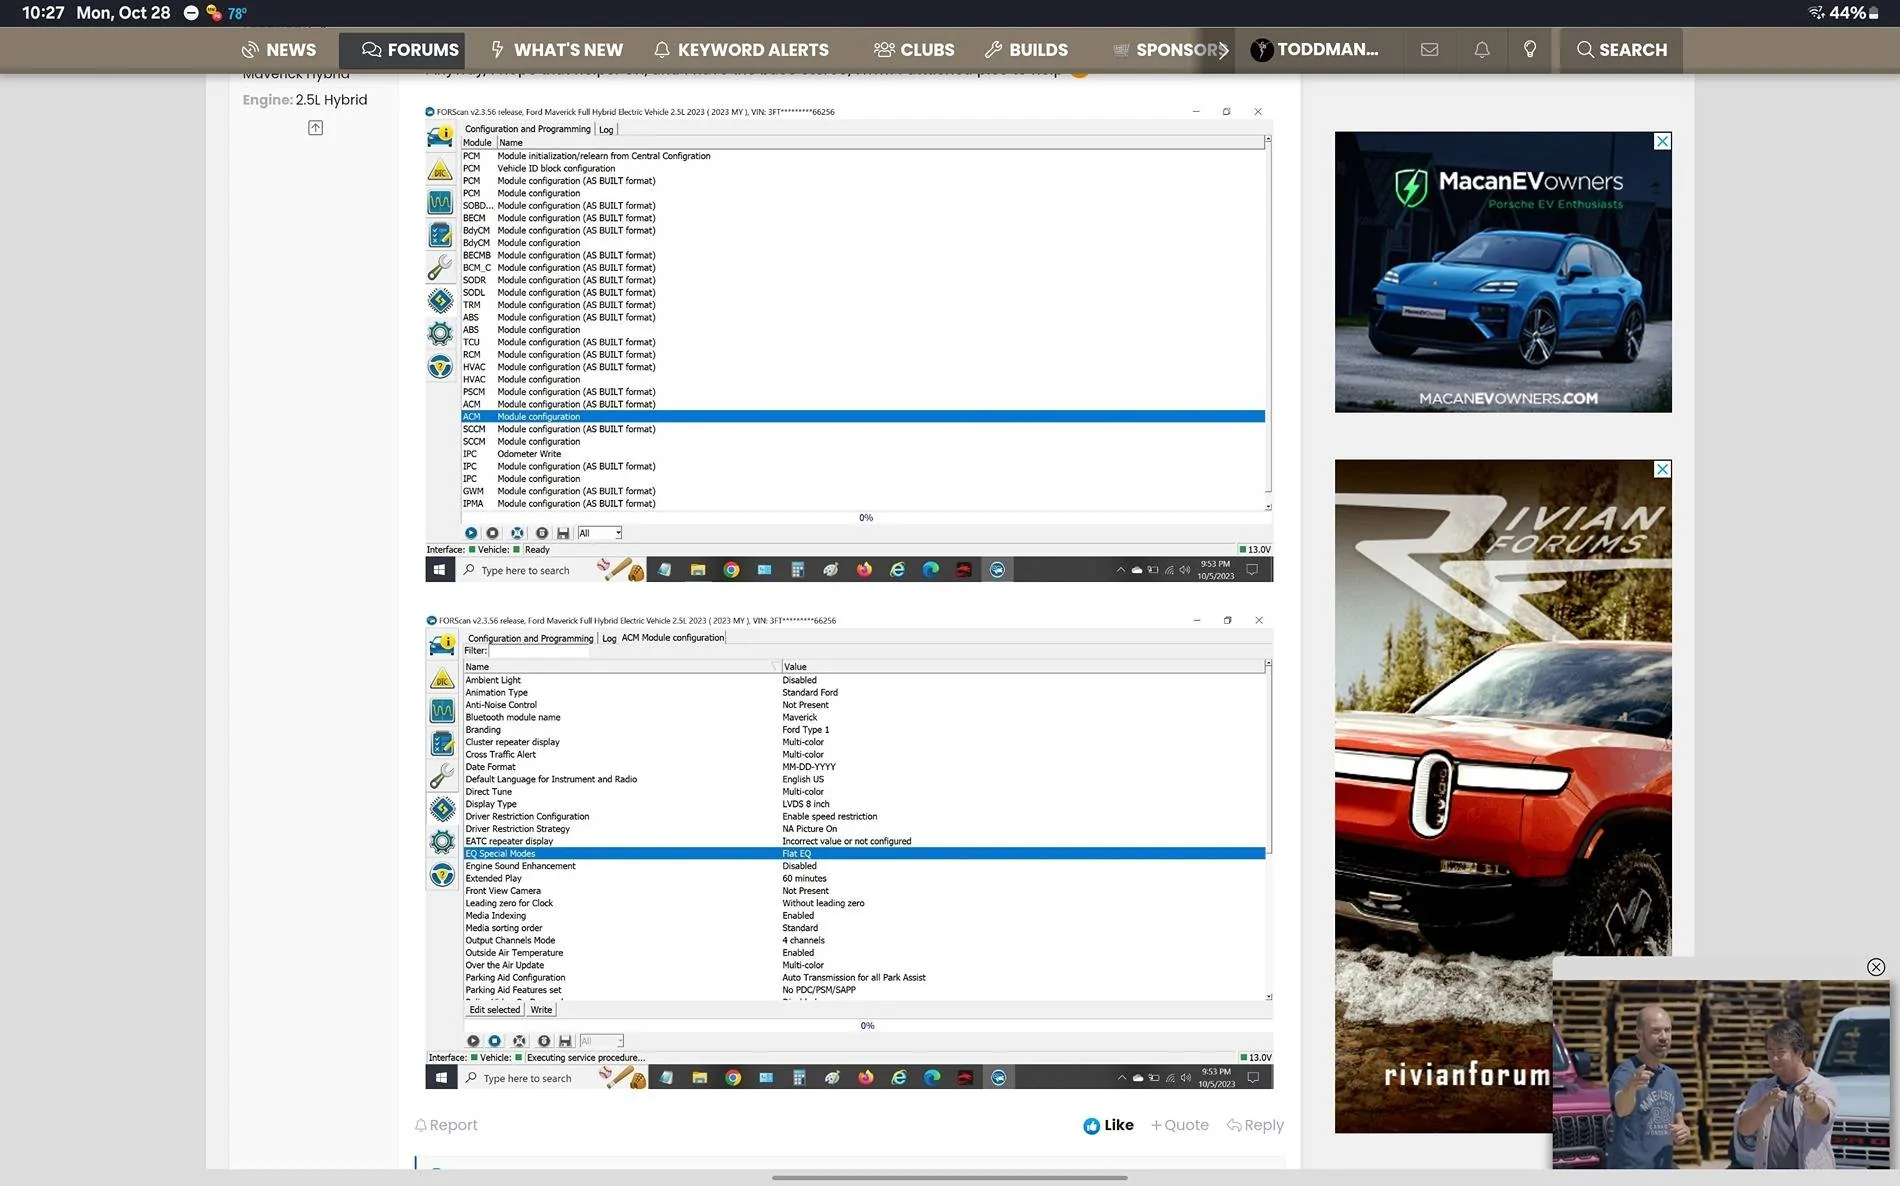The image size is (1900, 1186).
Task: Select 'Odometer Write' row
Action: click(863, 454)
